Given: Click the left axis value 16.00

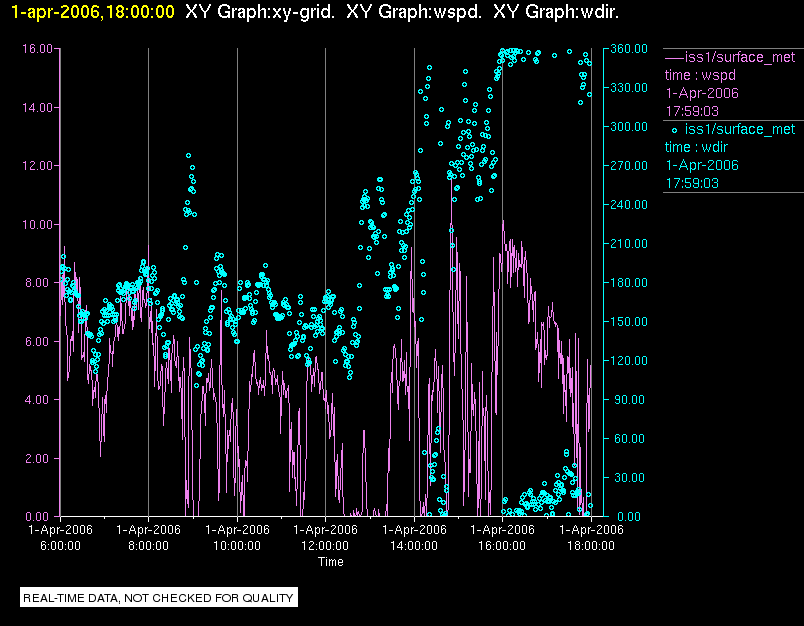Looking at the screenshot, I should click(37, 49).
